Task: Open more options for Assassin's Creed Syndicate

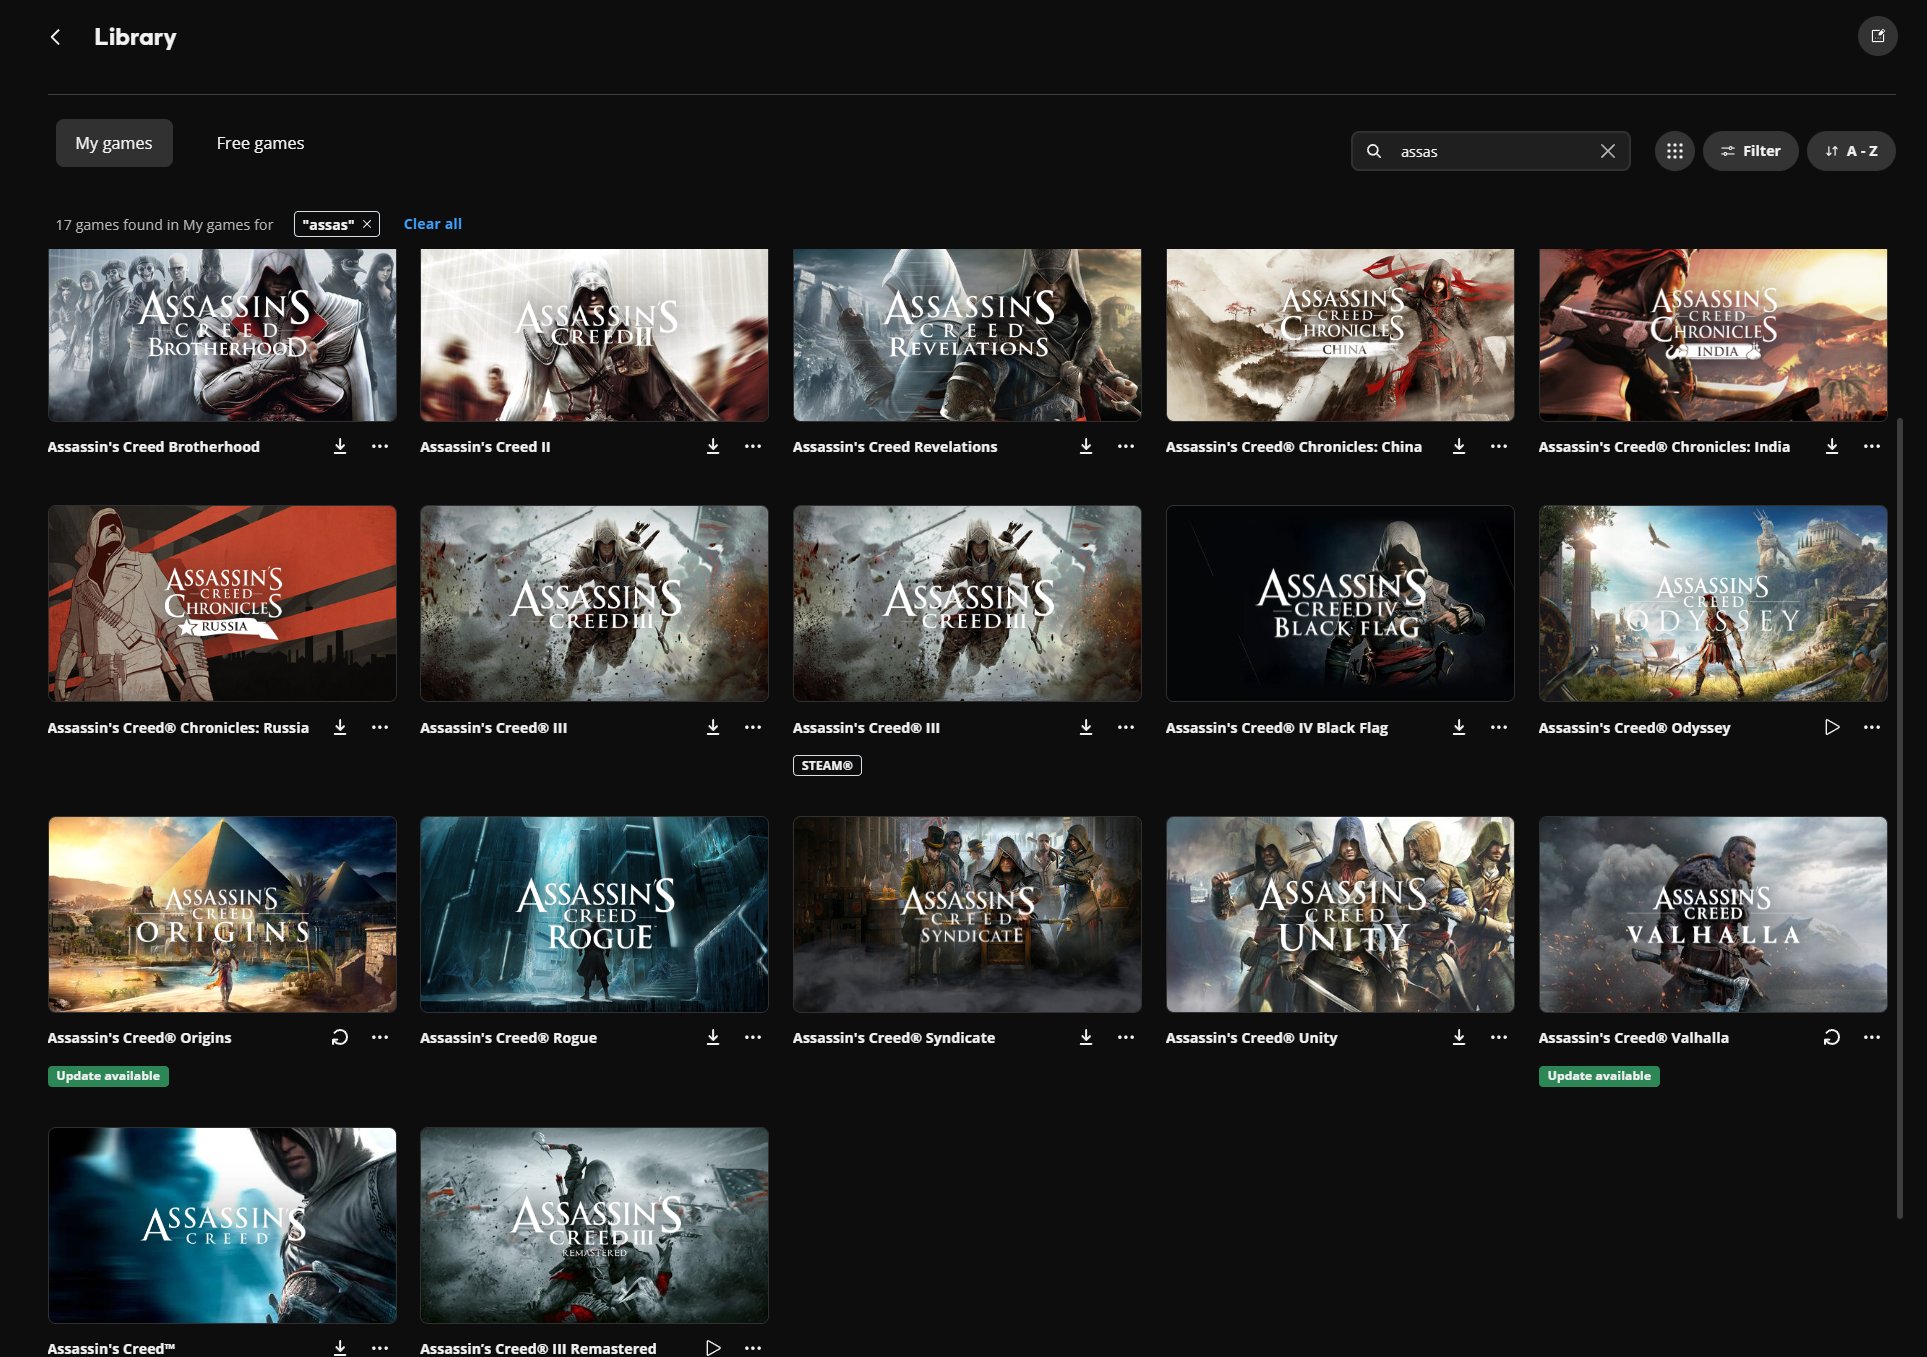Action: 1126,1038
